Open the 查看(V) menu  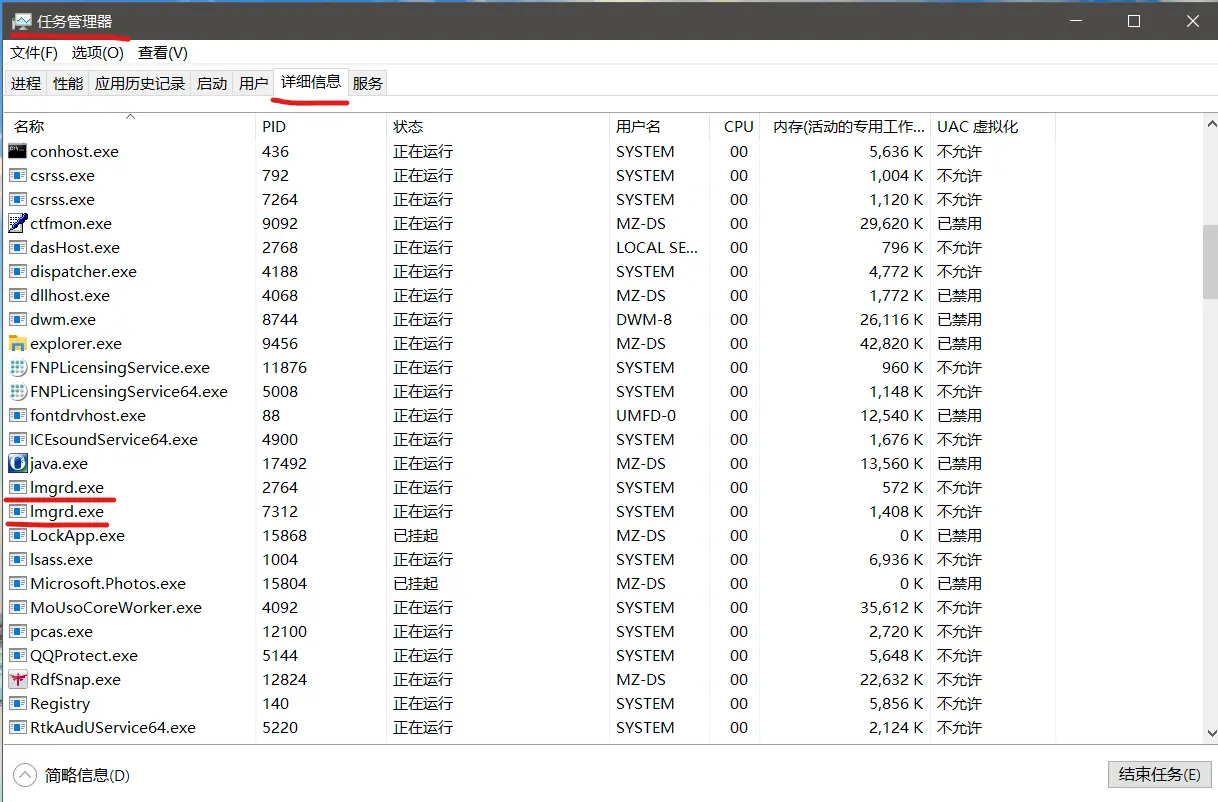pos(163,53)
